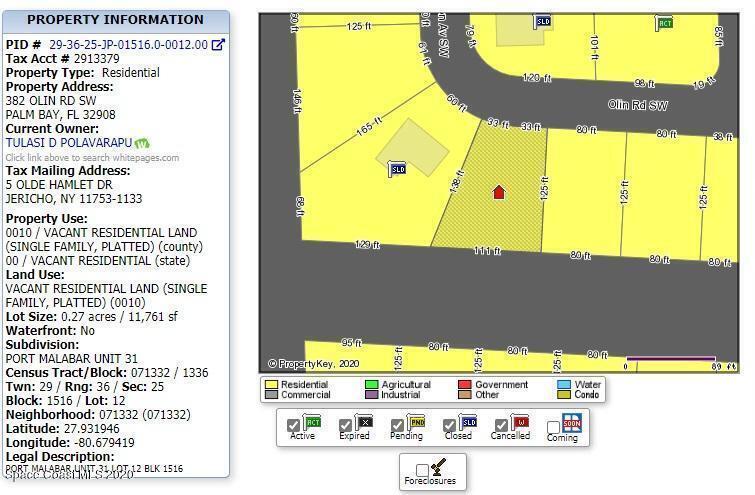Click the SLD flag on left parcel
The height and width of the screenshot is (495, 755).
point(396,169)
